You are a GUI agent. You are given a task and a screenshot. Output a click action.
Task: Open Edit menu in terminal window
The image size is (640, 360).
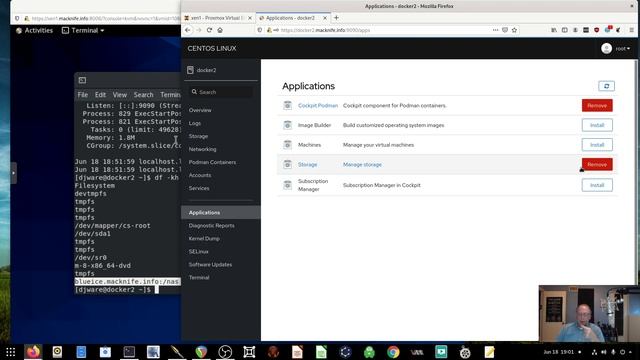(x=100, y=95)
